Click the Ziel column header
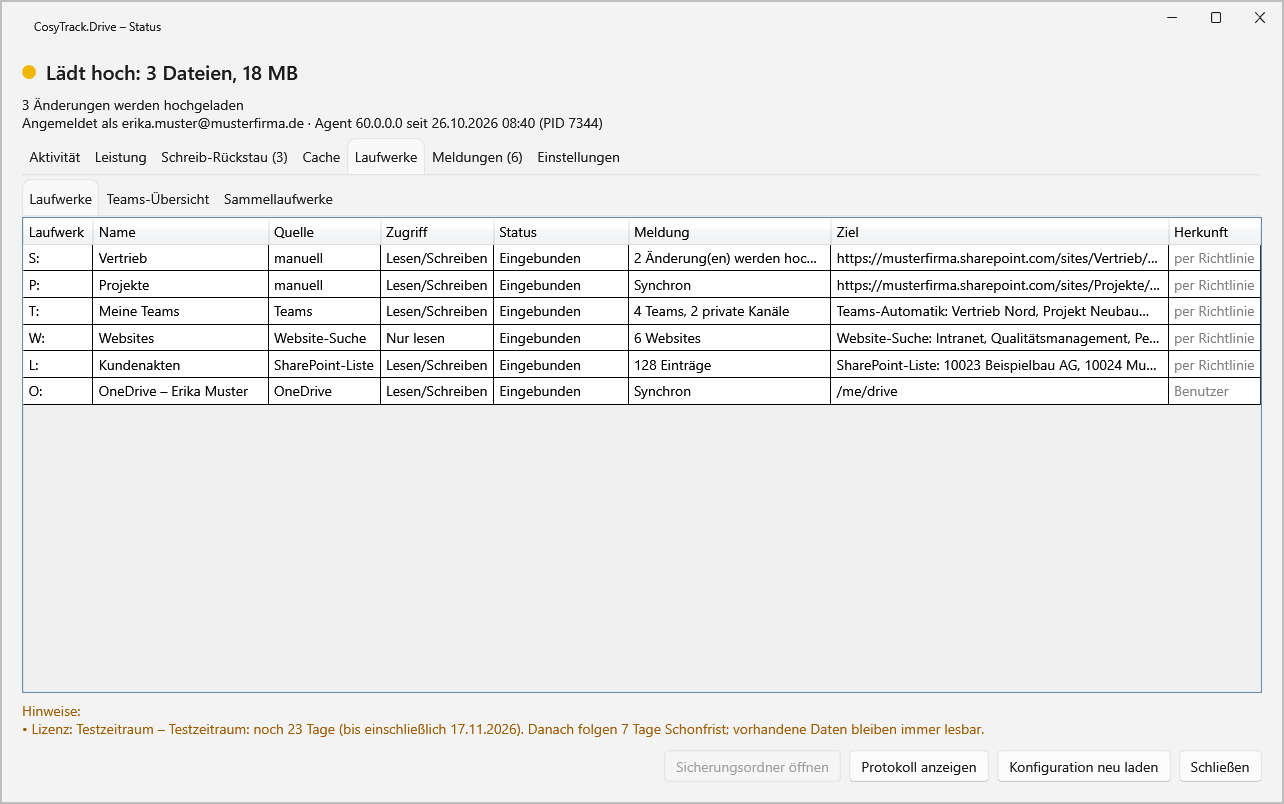1284x804 pixels. (1000, 232)
